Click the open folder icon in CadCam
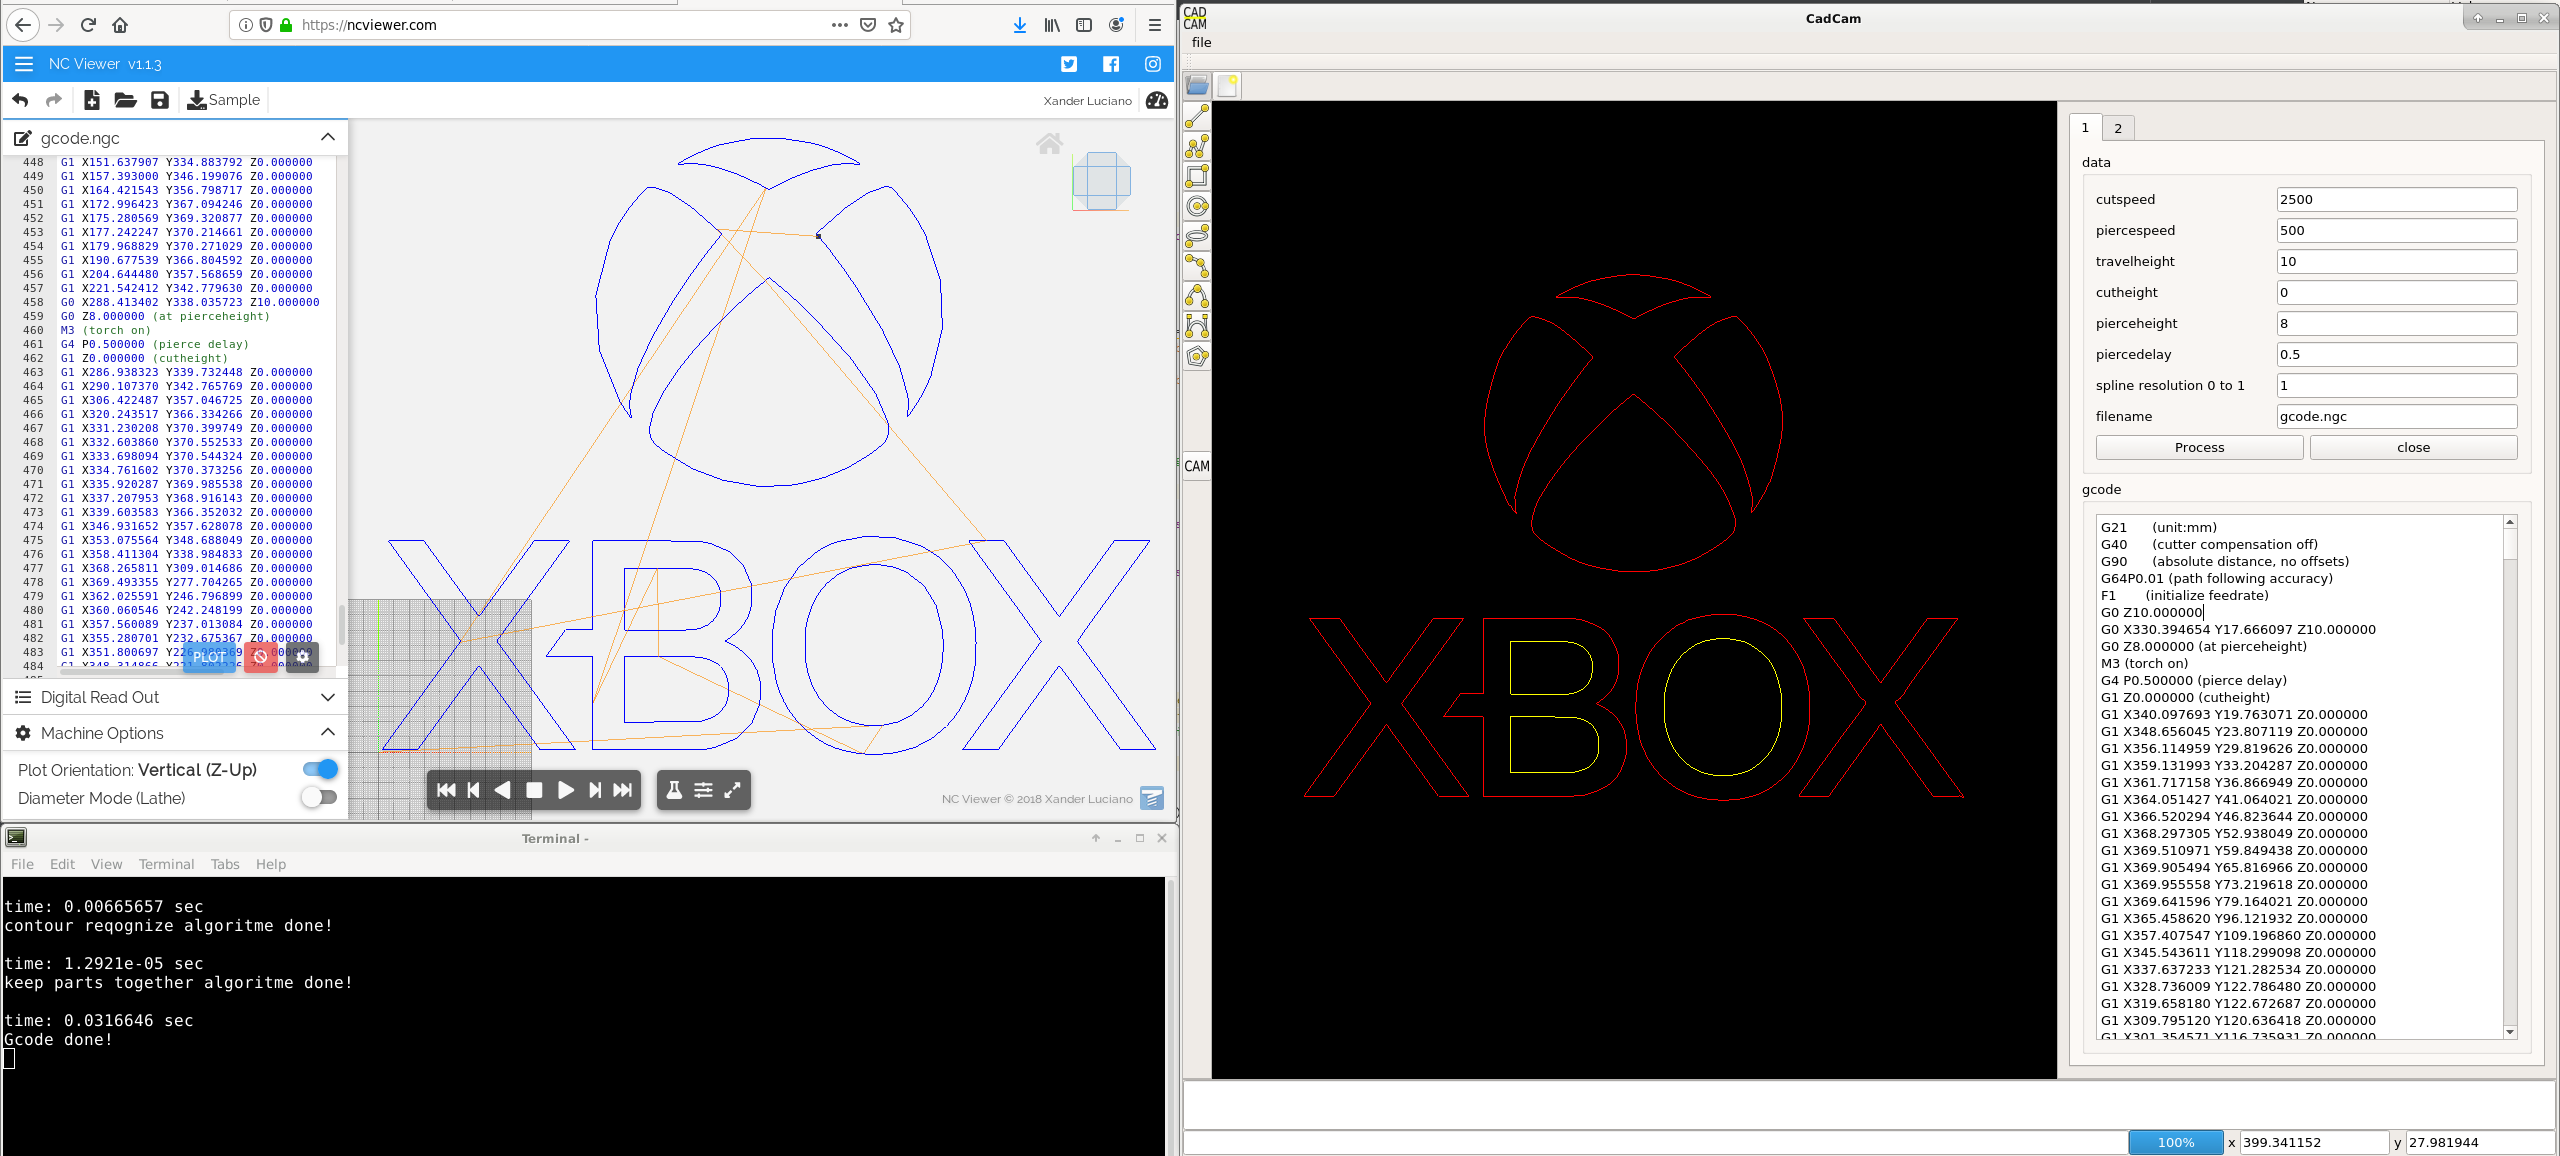This screenshot has height=1156, width=2560. click(1197, 86)
